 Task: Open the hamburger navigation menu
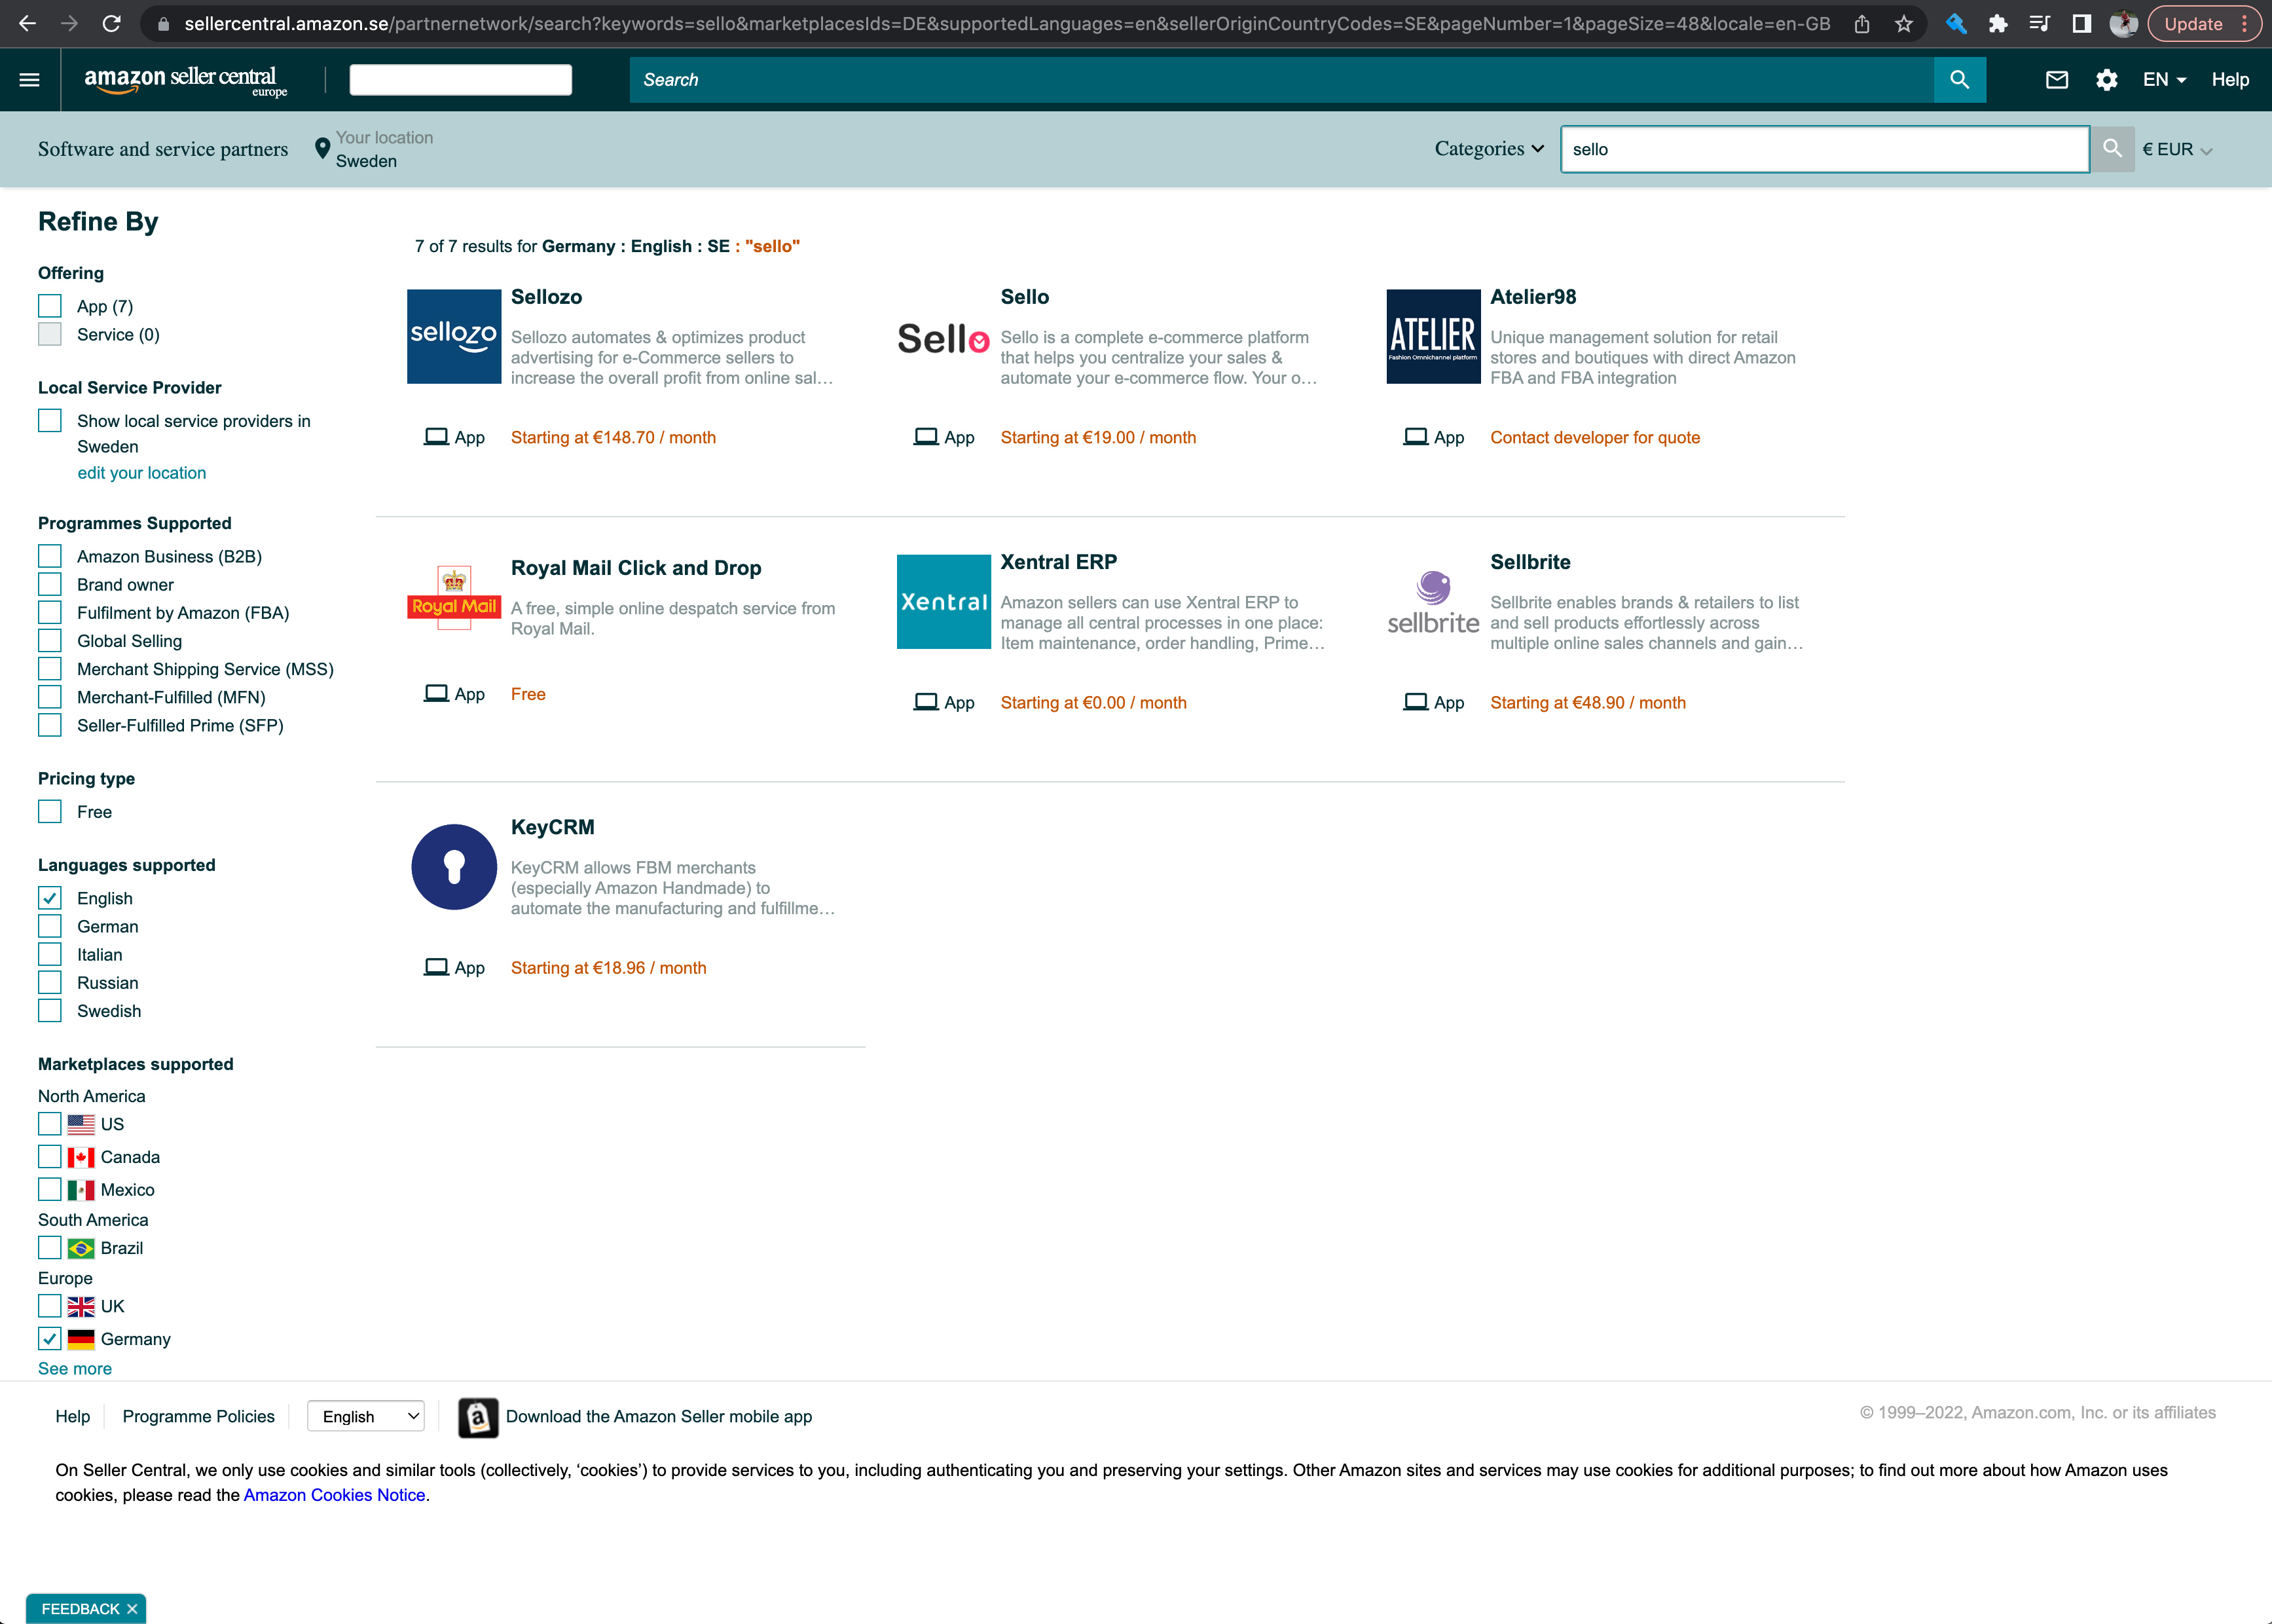[x=29, y=80]
